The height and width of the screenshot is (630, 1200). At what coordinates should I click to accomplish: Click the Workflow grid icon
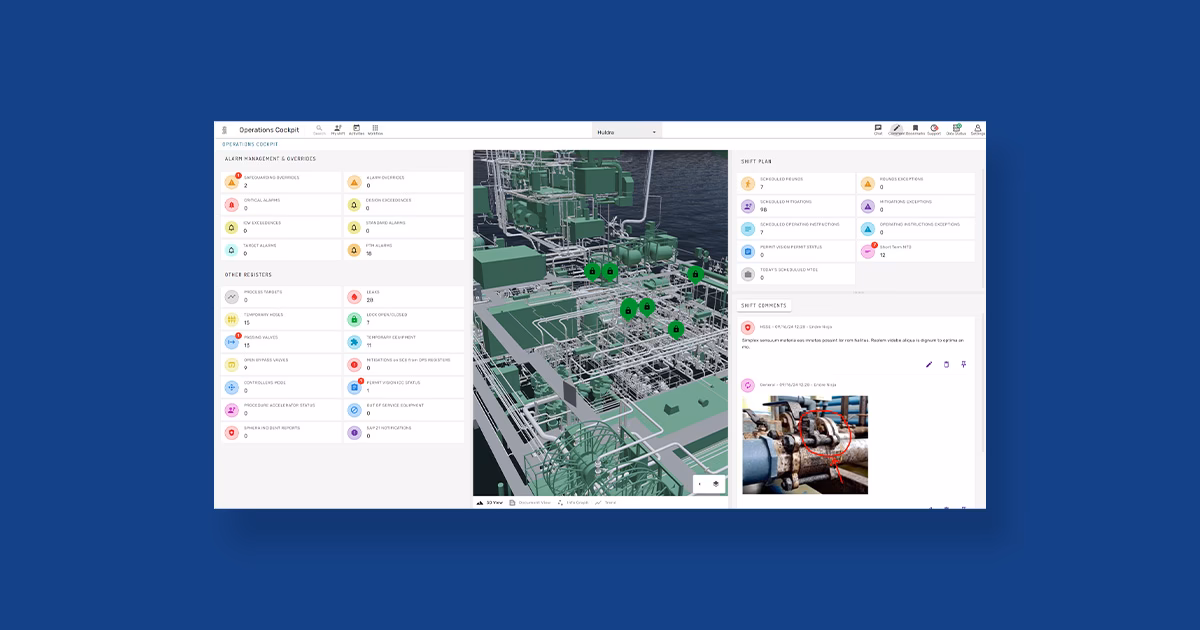click(x=375, y=128)
